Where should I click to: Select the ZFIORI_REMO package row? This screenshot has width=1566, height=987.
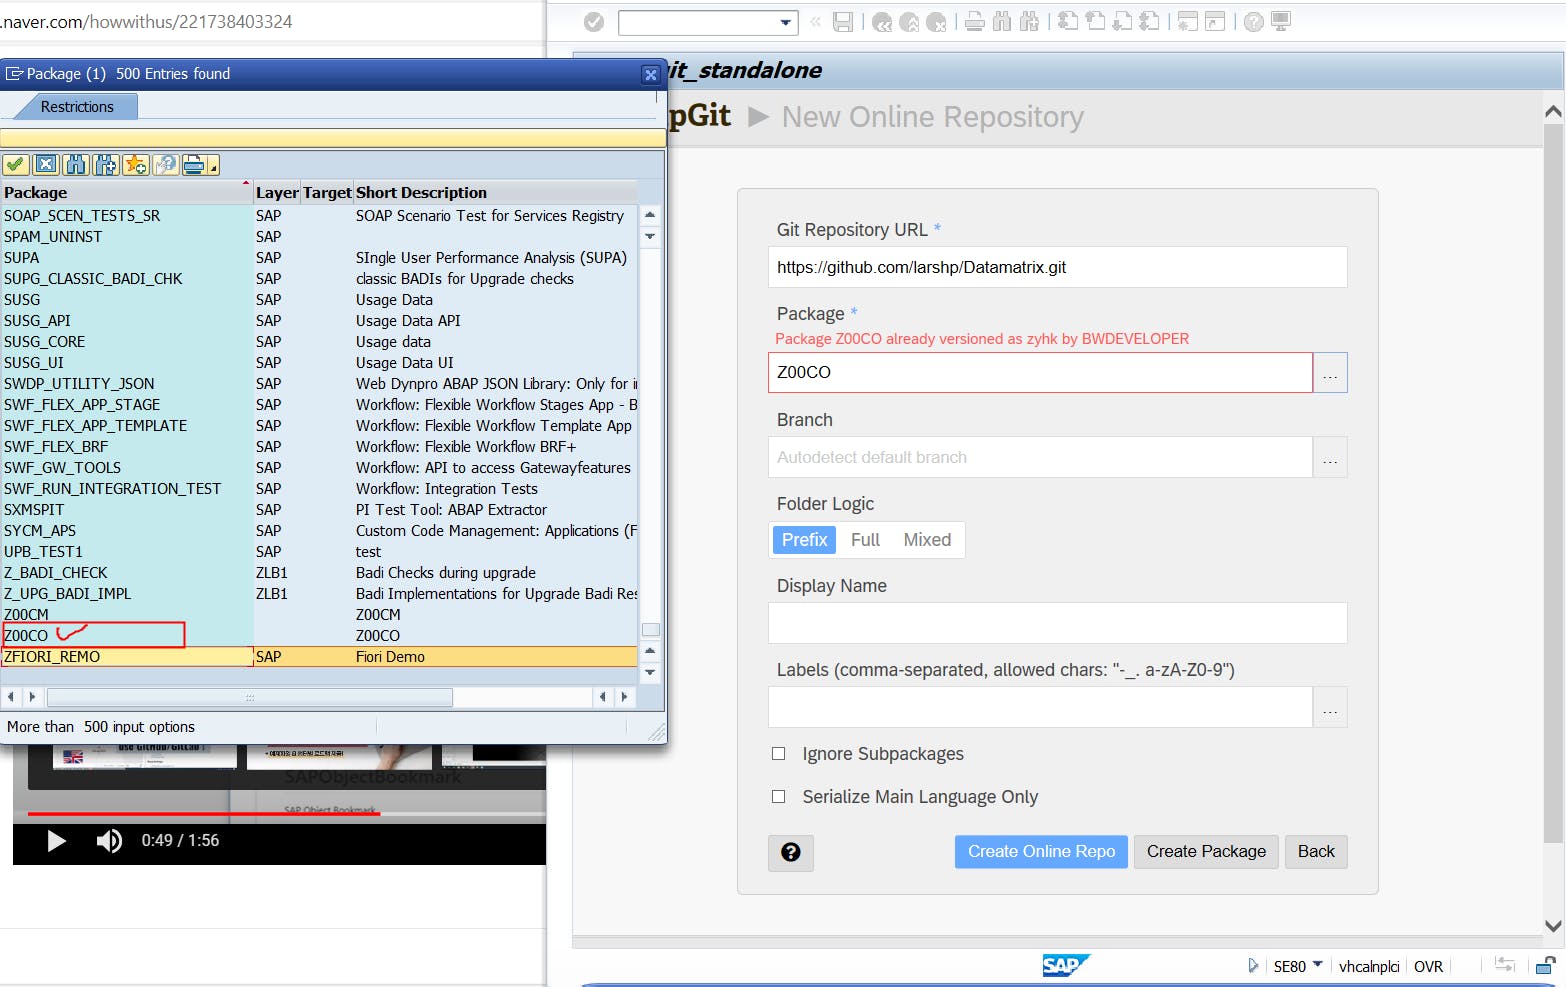click(x=320, y=657)
